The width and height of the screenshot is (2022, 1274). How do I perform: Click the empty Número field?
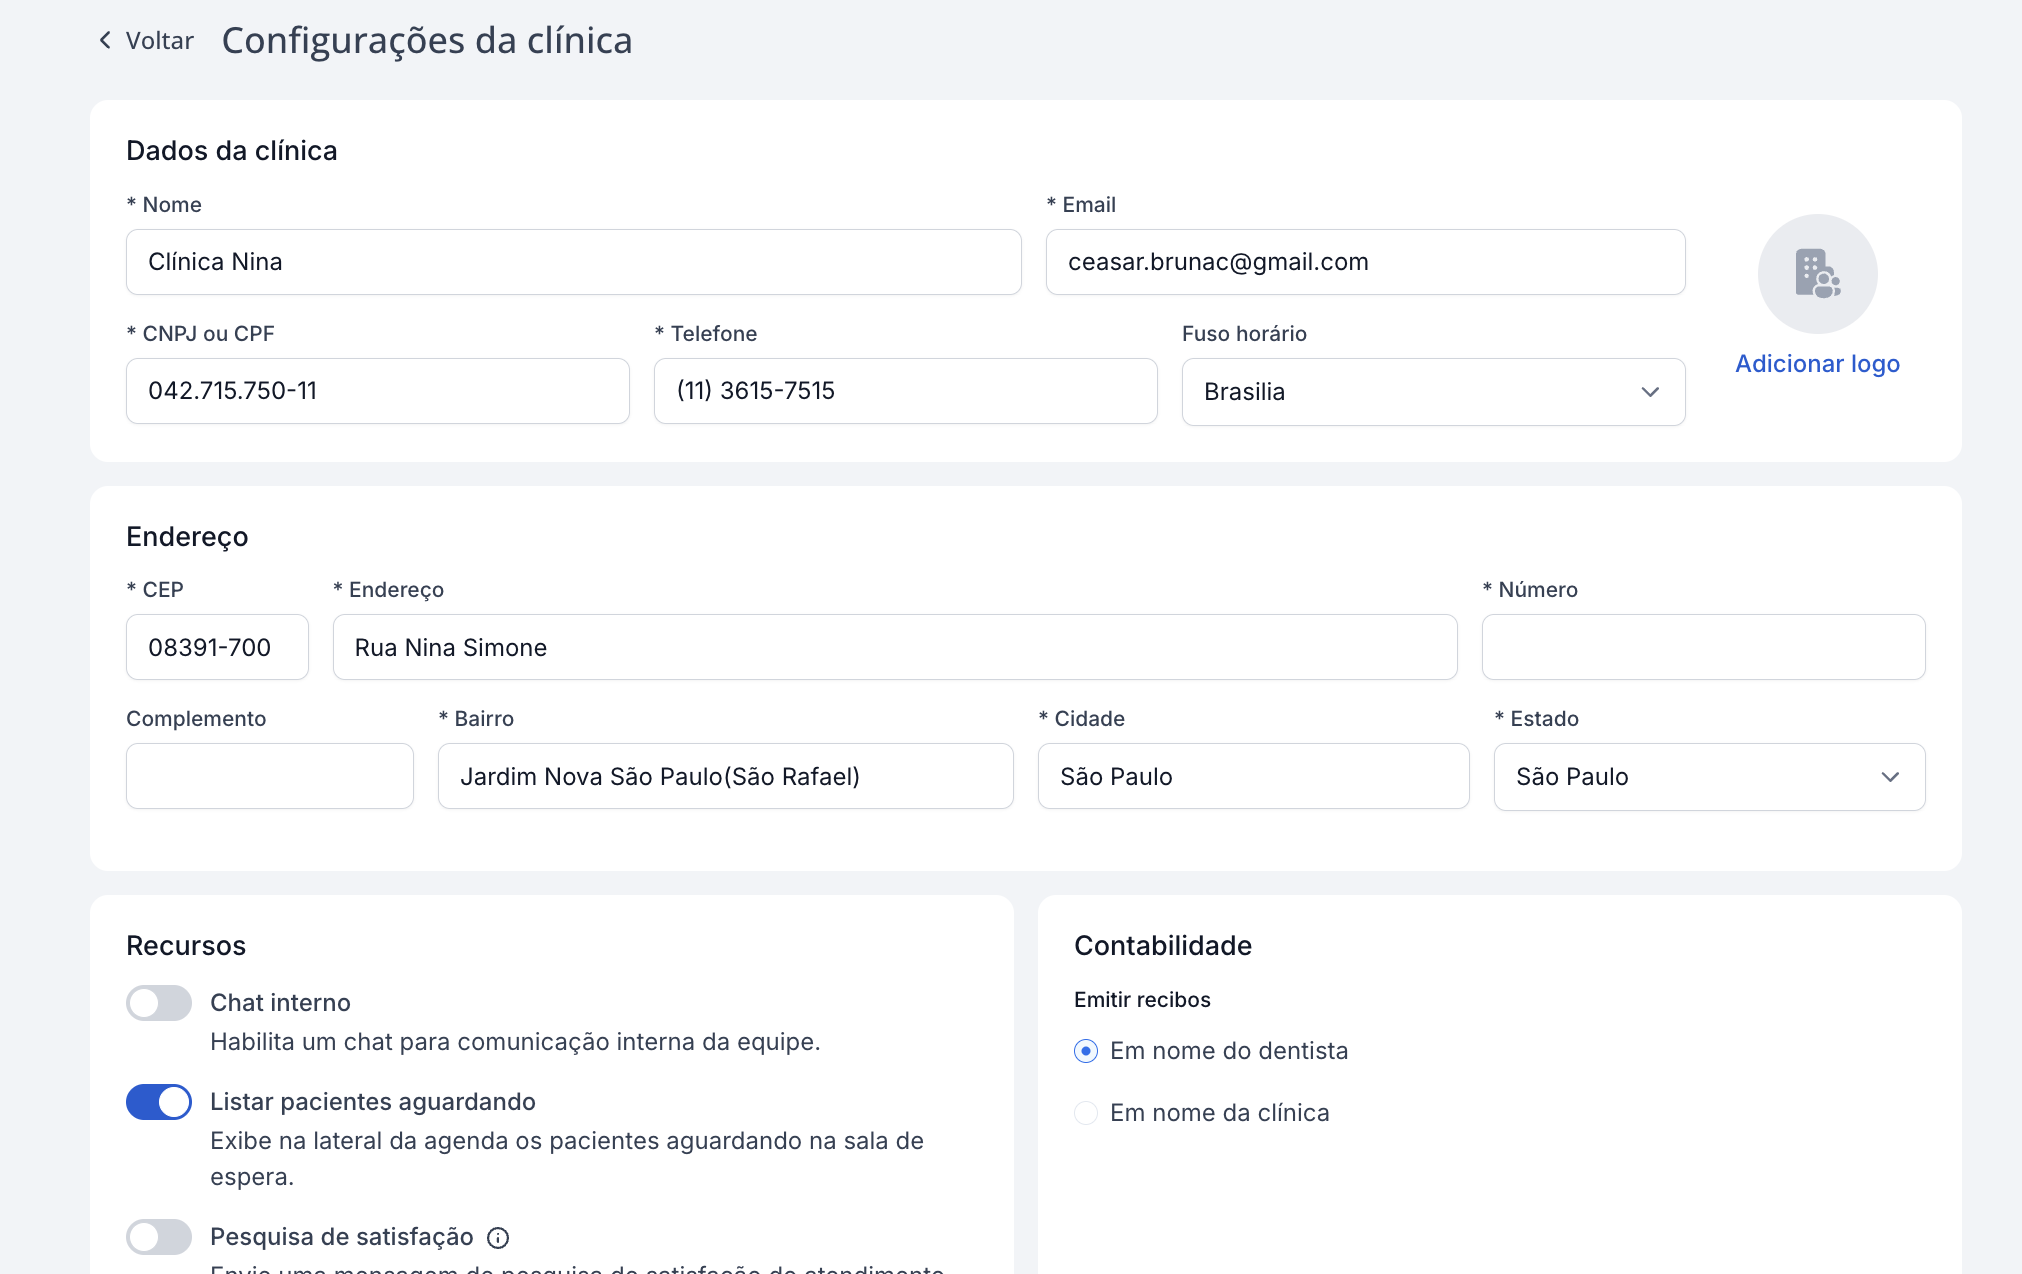(x=1702, y=647)
